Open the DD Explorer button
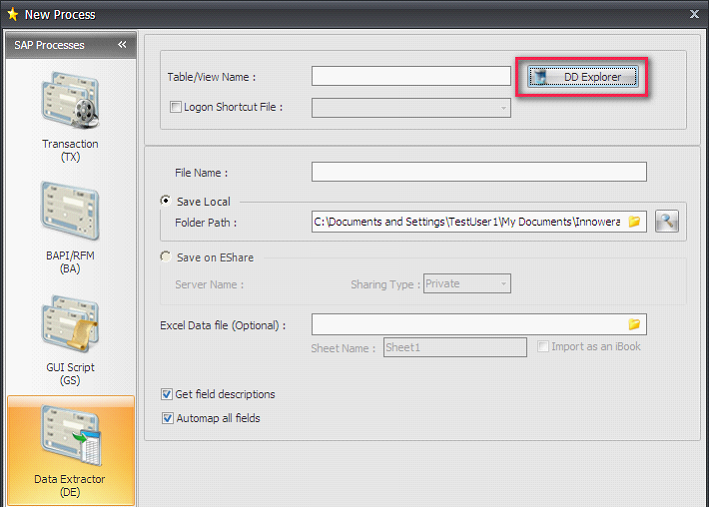Image resolution: width=710 pixels, height=508 pixels. (x=582, y=77)
